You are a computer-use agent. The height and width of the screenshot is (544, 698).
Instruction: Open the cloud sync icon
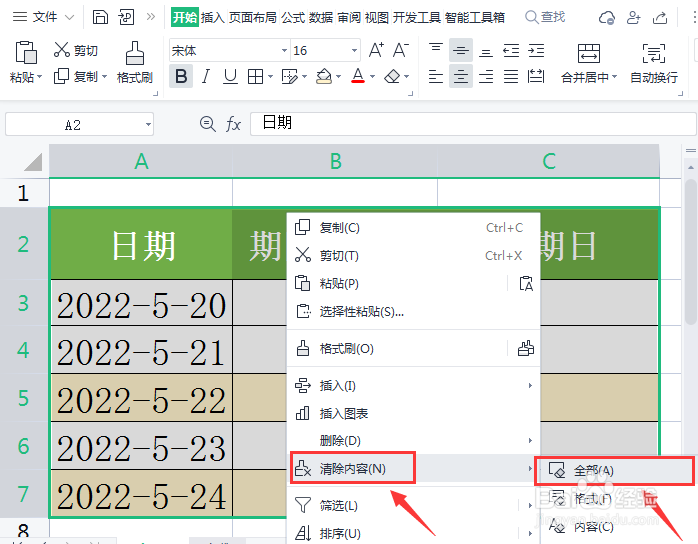coord(606,17)
